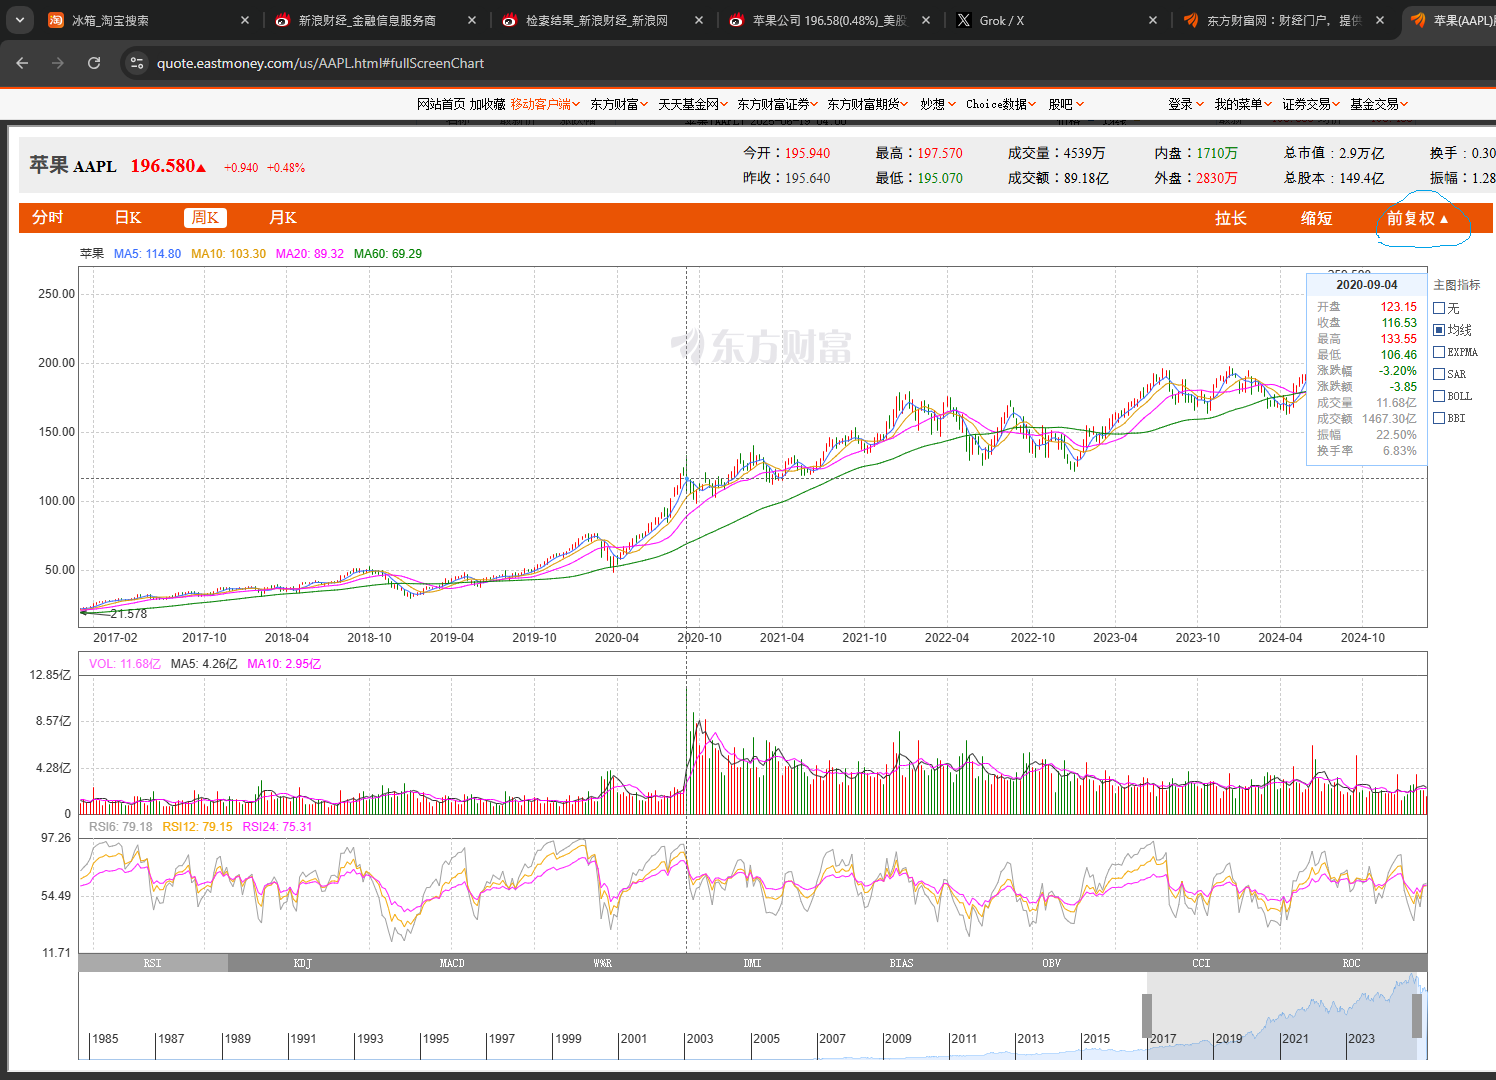Select the MACD indicator tab
The image size is (1496, 1080).
pos(452,963)
